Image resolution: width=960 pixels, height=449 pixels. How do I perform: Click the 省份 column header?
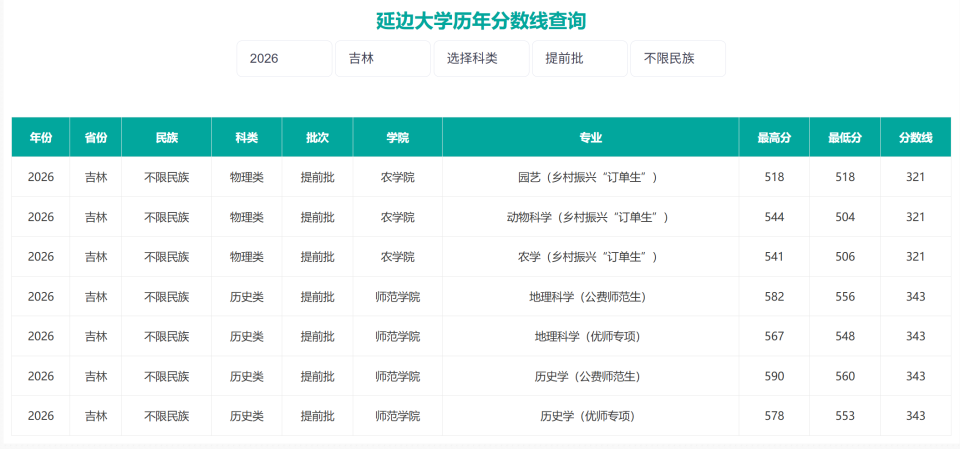(x=96, y=137)
